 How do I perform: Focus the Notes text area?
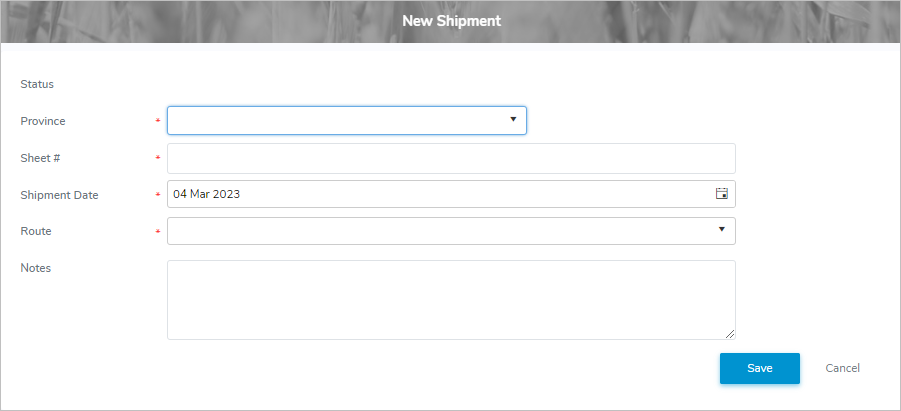(x=451, y=299)
